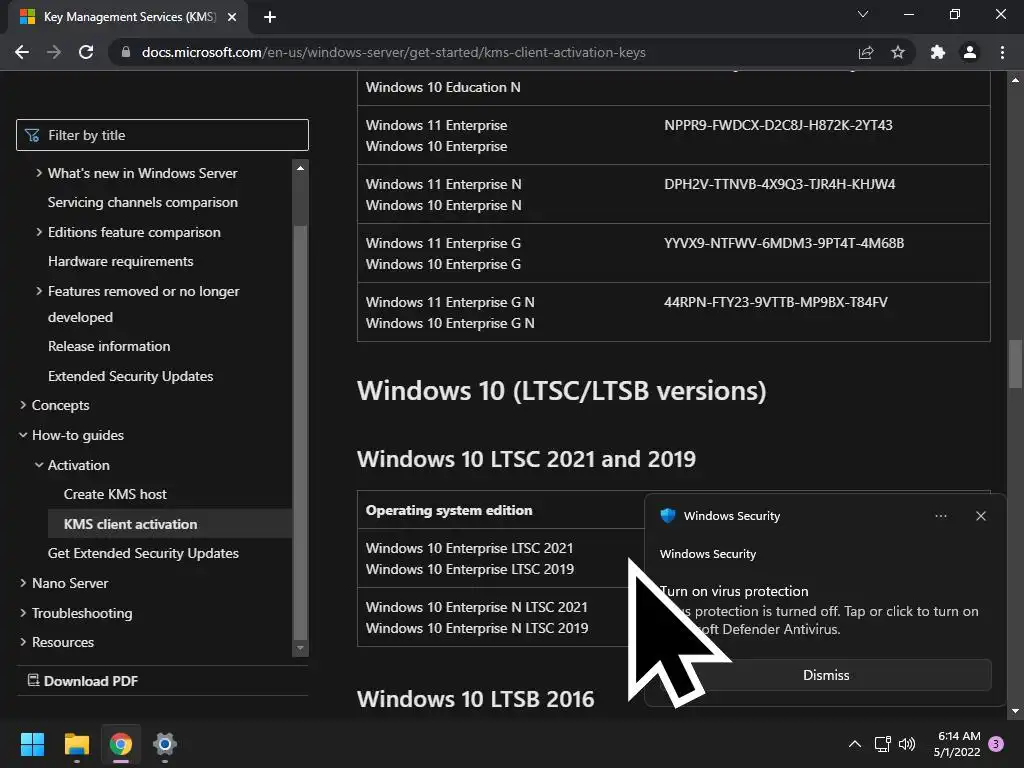Screen dimensions: 1024x768
Task: Select KMS client activation
Action: click(x=170, y=524)
